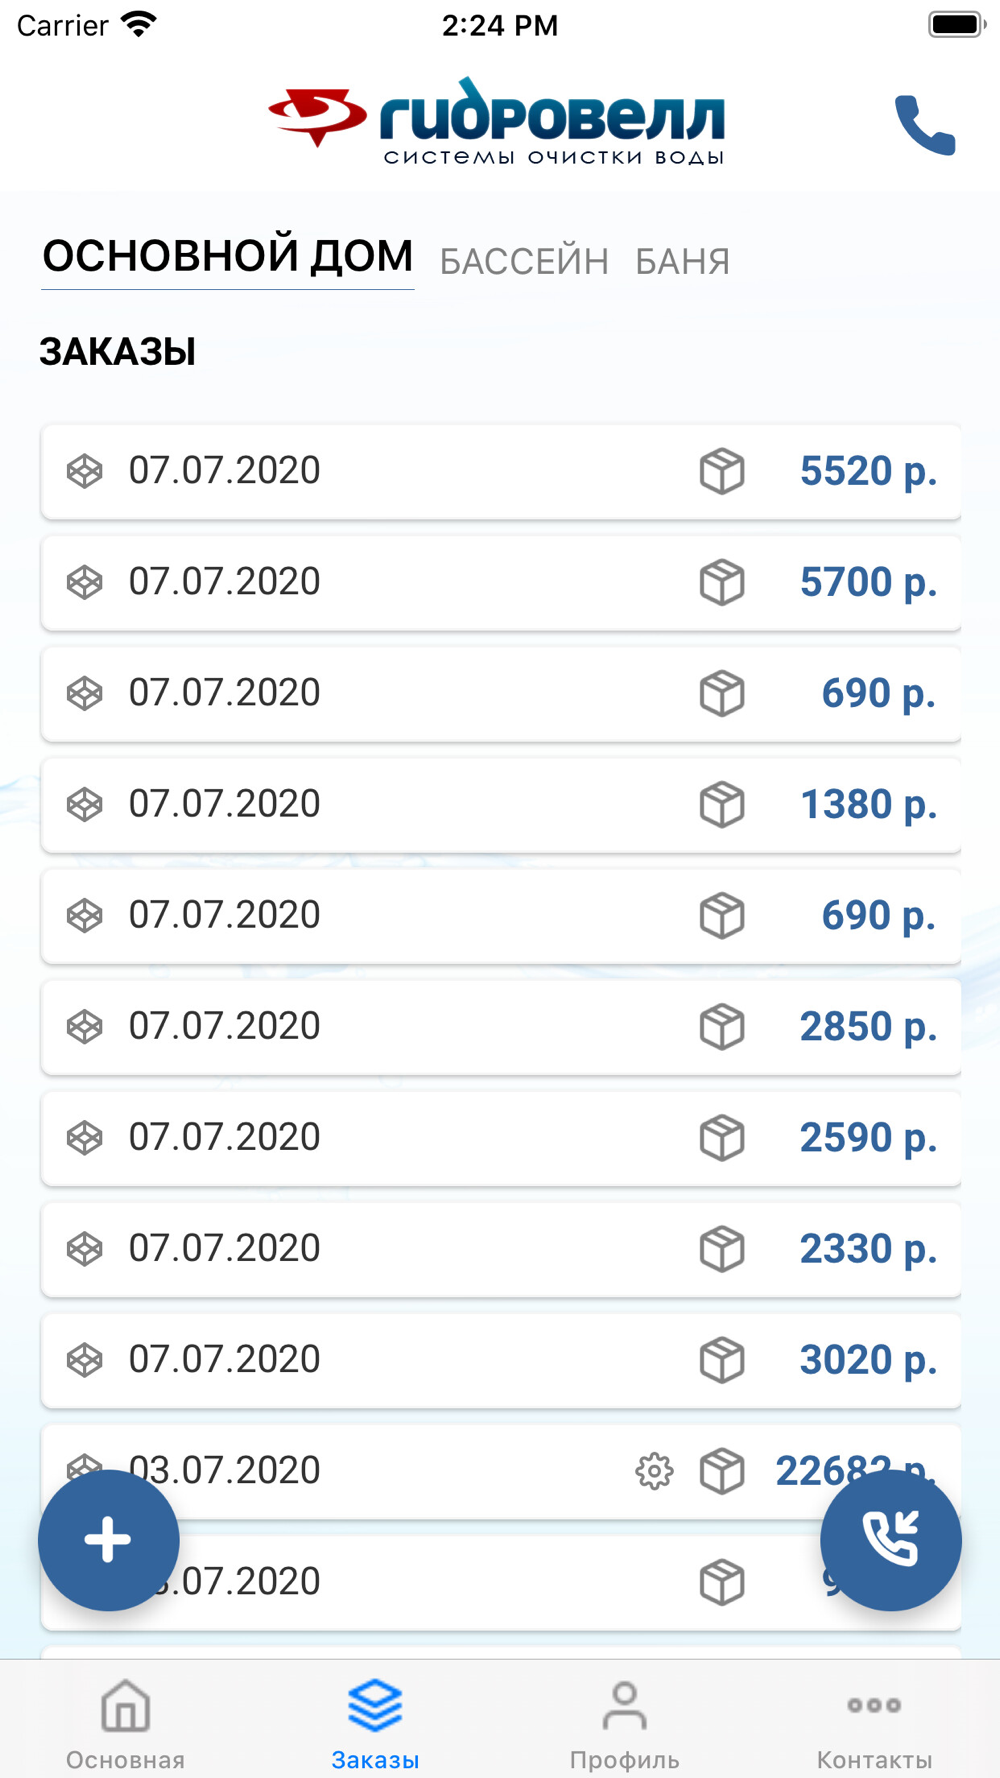Tap the box icon on 5520 р. order
Image resolution: width=1000 pixels, height=1778 pixels.
722,471
